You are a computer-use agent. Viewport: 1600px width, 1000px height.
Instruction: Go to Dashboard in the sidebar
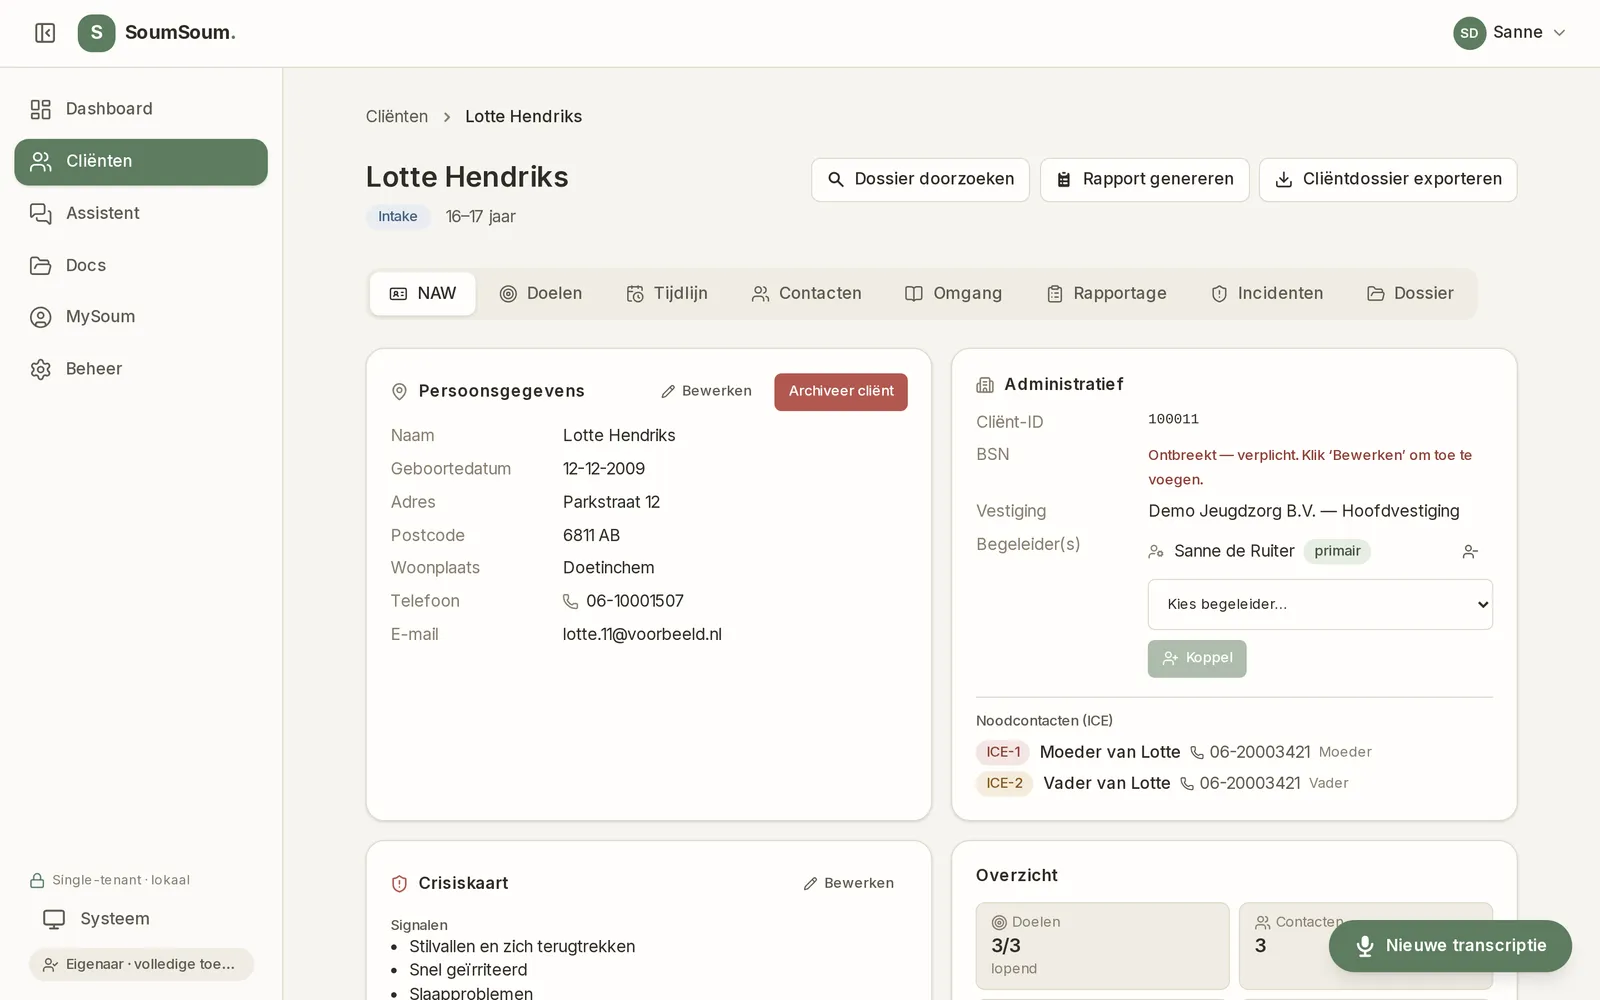click(x=141, y=109)
